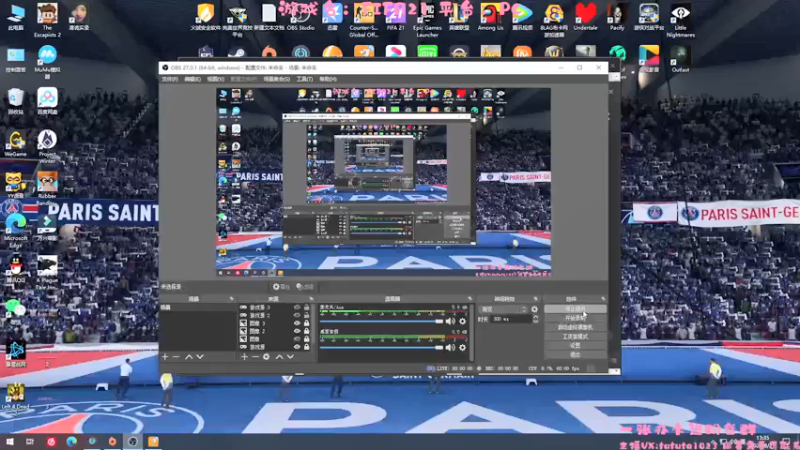
Task: Open OBS Studio desktop shortcut
Action: coord(301,17)
